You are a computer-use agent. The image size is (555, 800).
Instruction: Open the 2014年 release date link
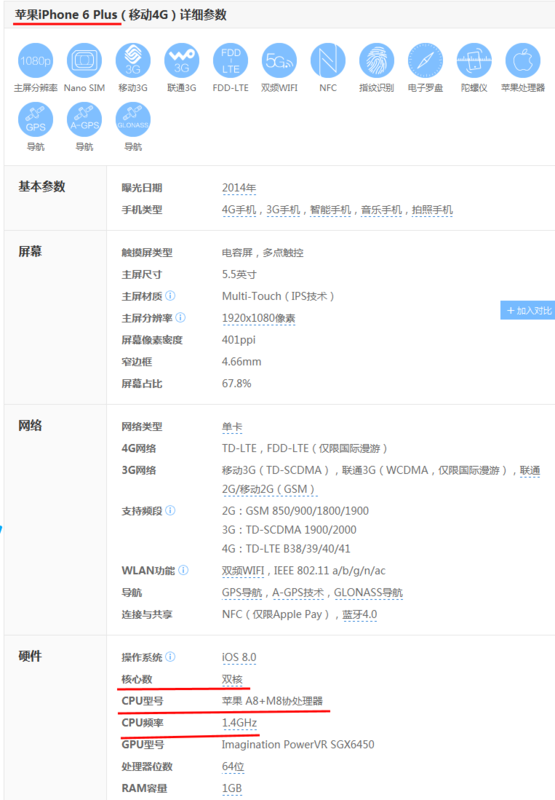coord(239,188)
